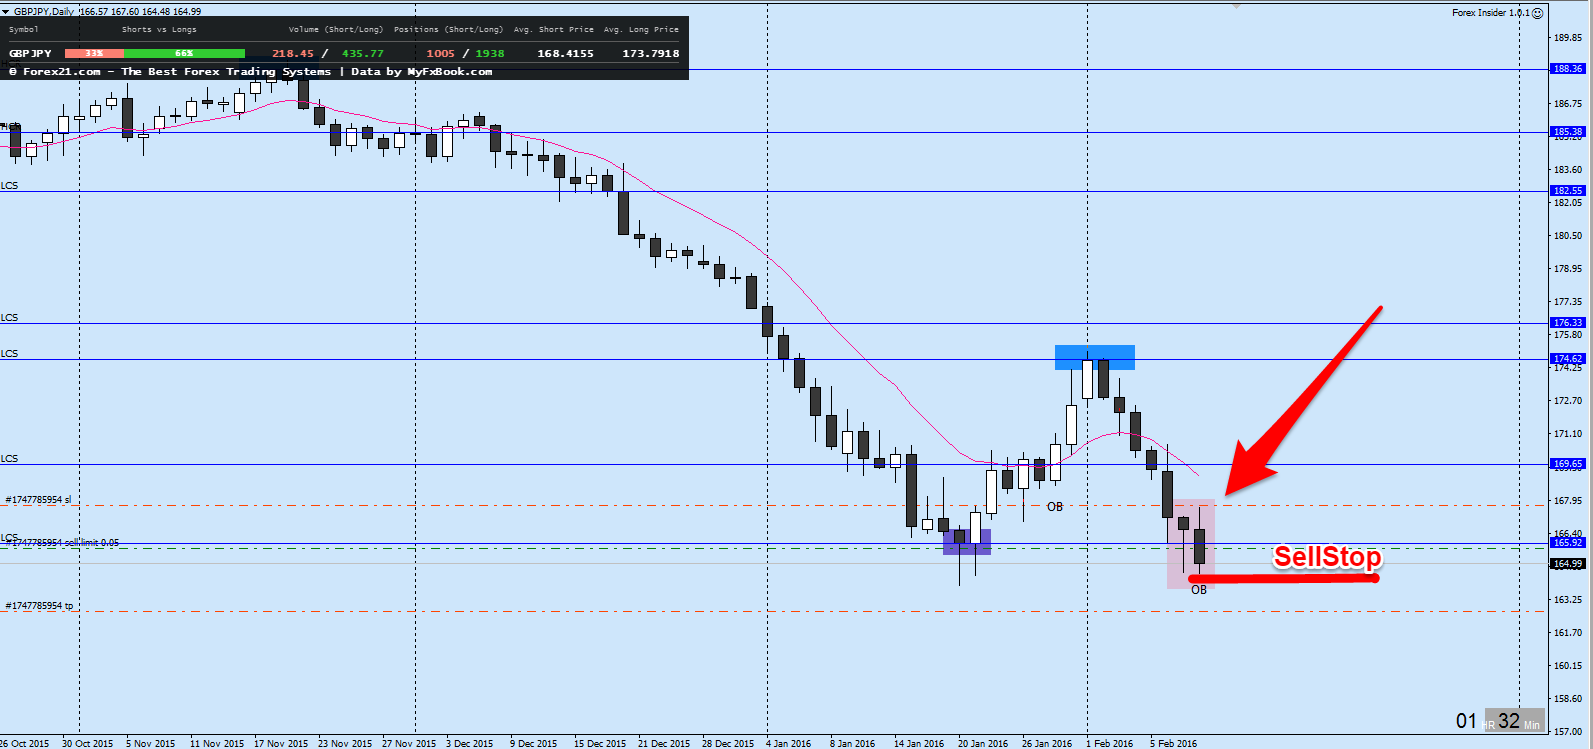The image size is (1593, 749).
Task: Click the LCS label on the 176.33 line
Action: tap(9, 318)
